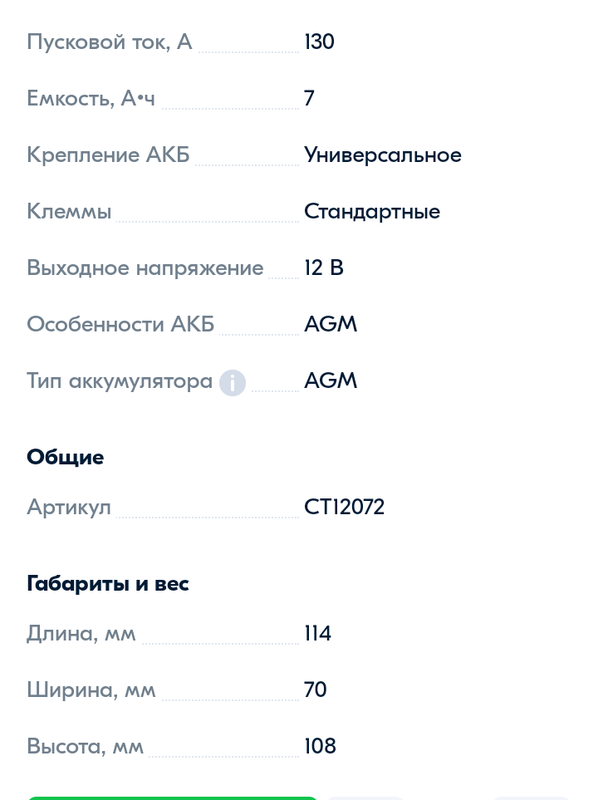Click the green button at the bottom edge

[x=172, y=797]
